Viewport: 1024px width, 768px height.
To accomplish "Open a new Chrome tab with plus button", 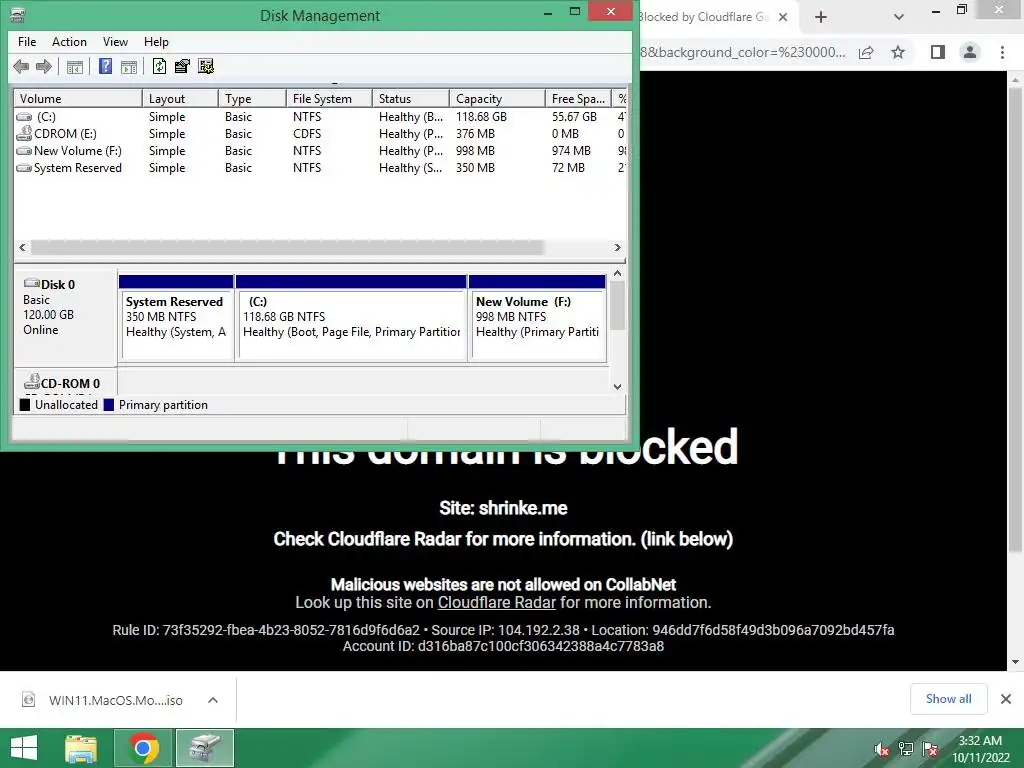I will [821, 17].
